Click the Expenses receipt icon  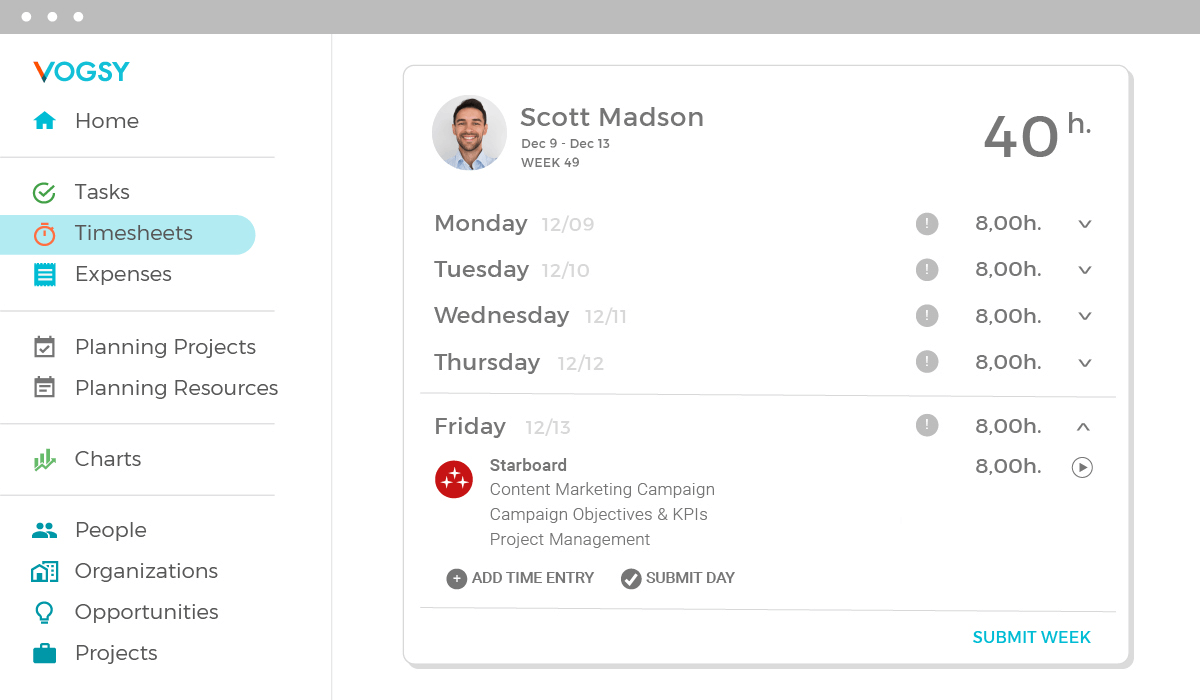[x=44, y=274]
